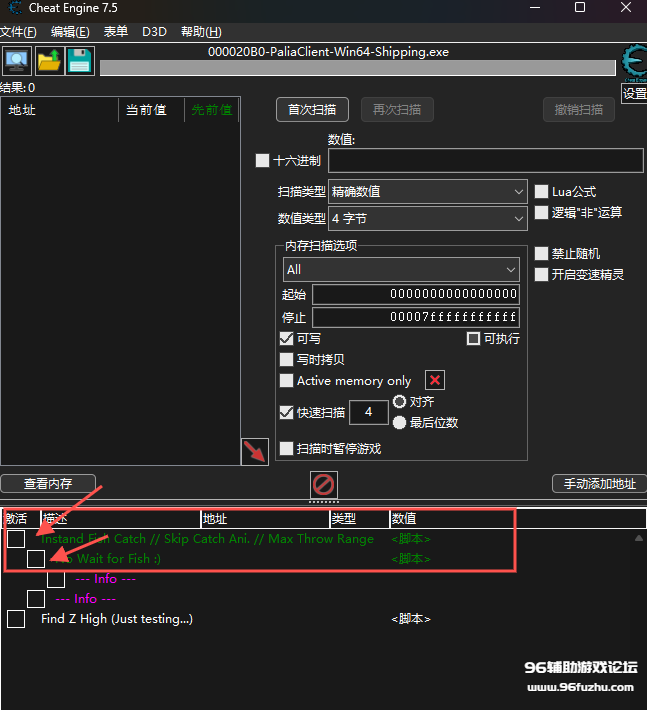Open the 扫描类型 dropdown showing 精确数值
647x710 pixels.
click(427, 191)
